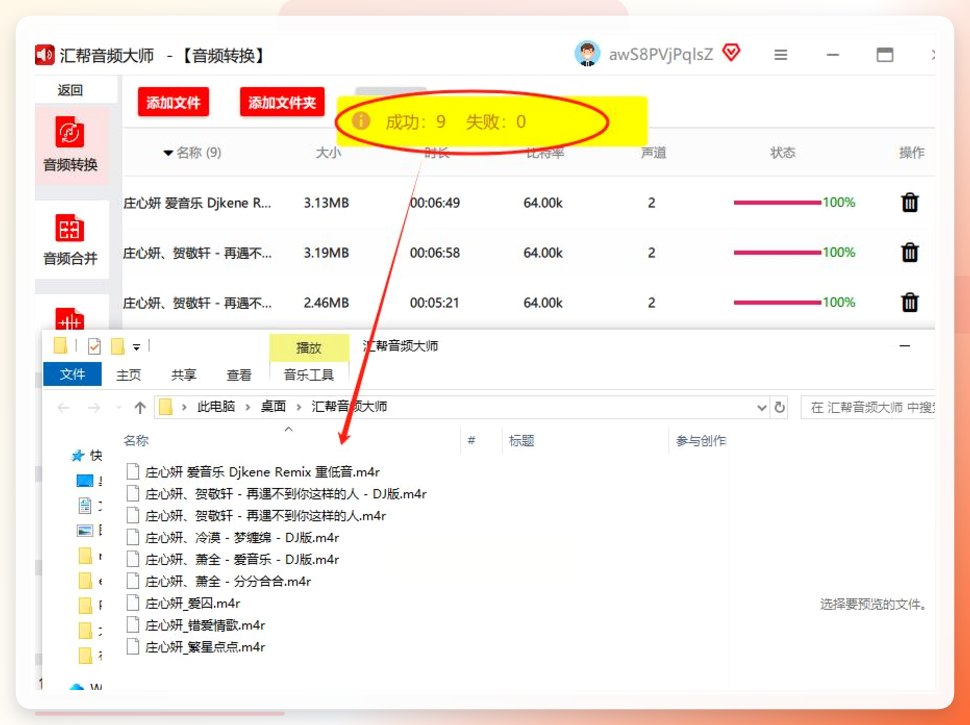The image size is (970, 725).
Task: Expand the chevron after 桌面 in address bar
Action: (x=299, y=407)
